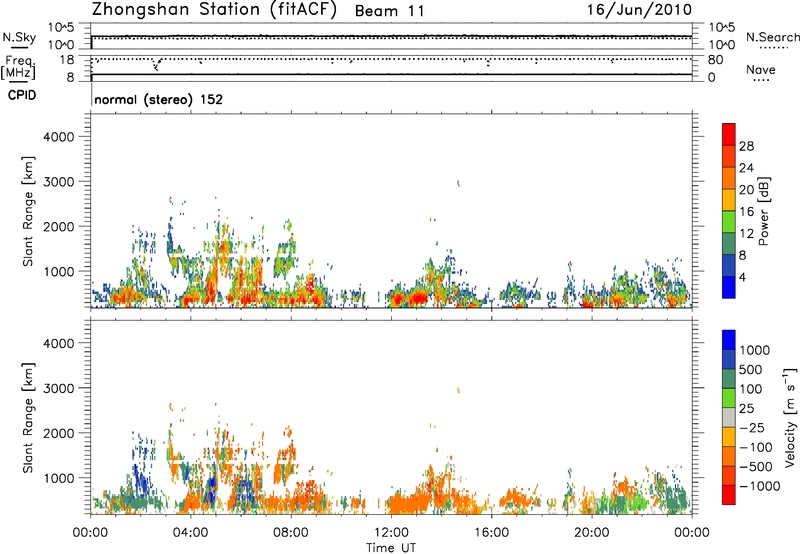Click the Time UT axis title
This screenshot has height=554, width=800.
391,547
